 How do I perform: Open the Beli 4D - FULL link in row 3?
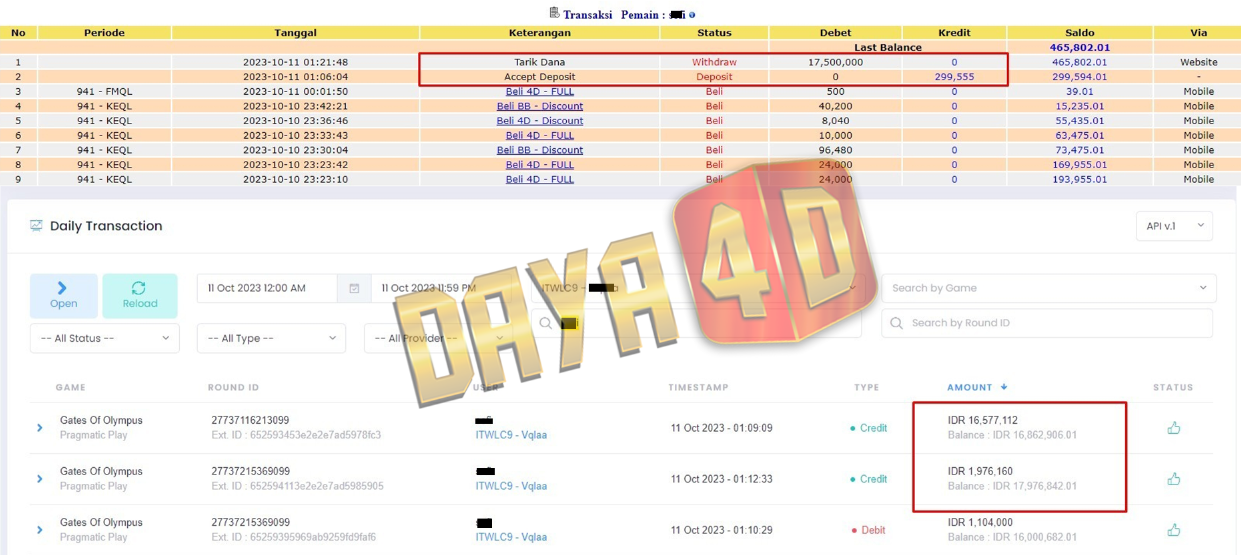(540, 91)
